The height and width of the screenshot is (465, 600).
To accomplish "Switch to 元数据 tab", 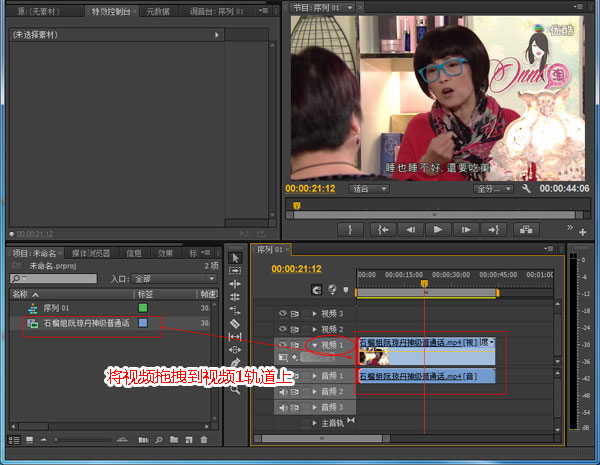I will click(x=158, y=11).
